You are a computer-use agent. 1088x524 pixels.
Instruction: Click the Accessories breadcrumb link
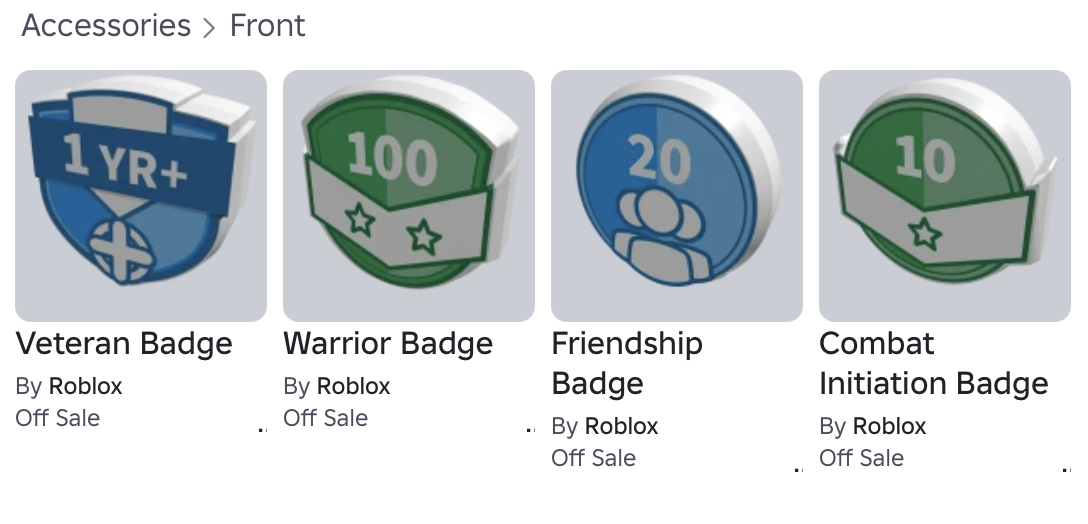(106, 26)
